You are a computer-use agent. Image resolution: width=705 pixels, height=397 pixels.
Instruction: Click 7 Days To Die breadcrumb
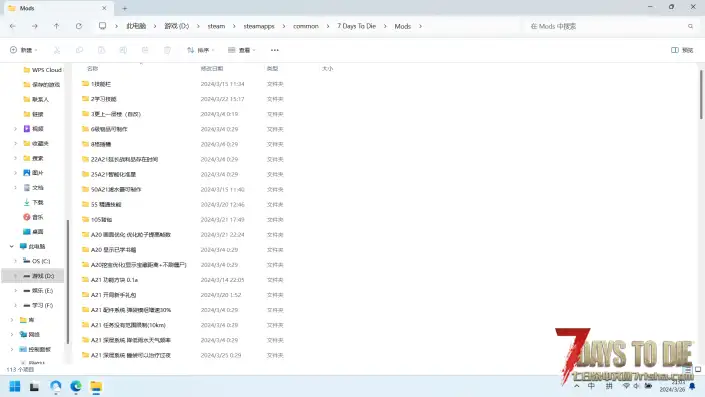pyautogui.click(x=357, y=27)
